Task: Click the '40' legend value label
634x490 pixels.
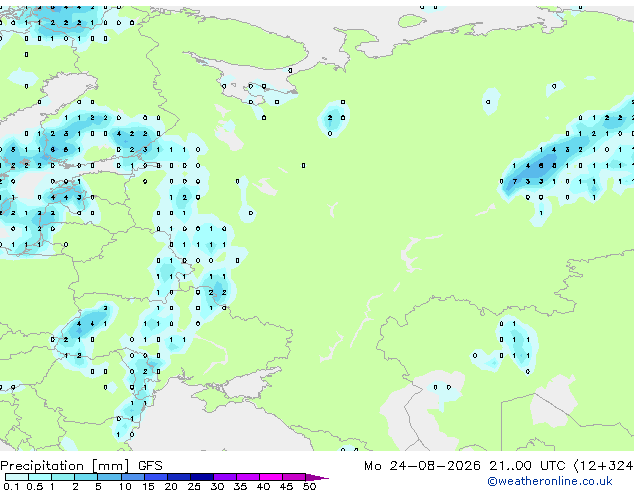Action: (x=264, y=486)
